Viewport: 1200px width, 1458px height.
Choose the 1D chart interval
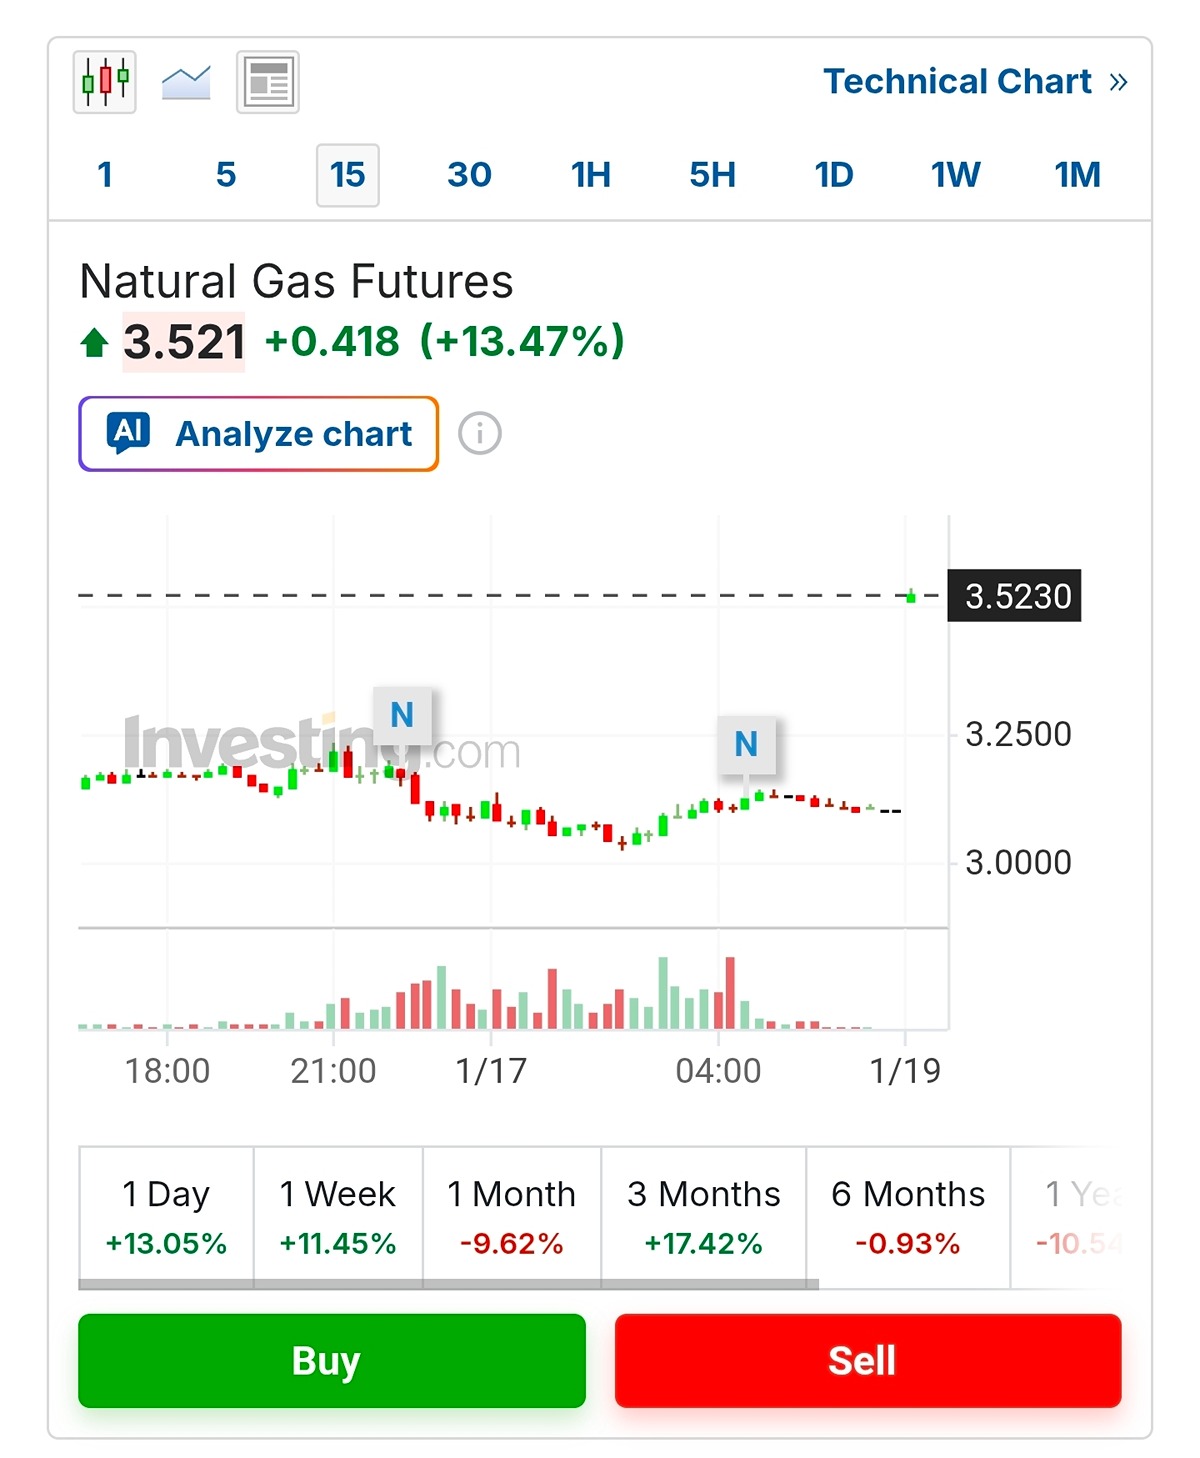[834, 175]
